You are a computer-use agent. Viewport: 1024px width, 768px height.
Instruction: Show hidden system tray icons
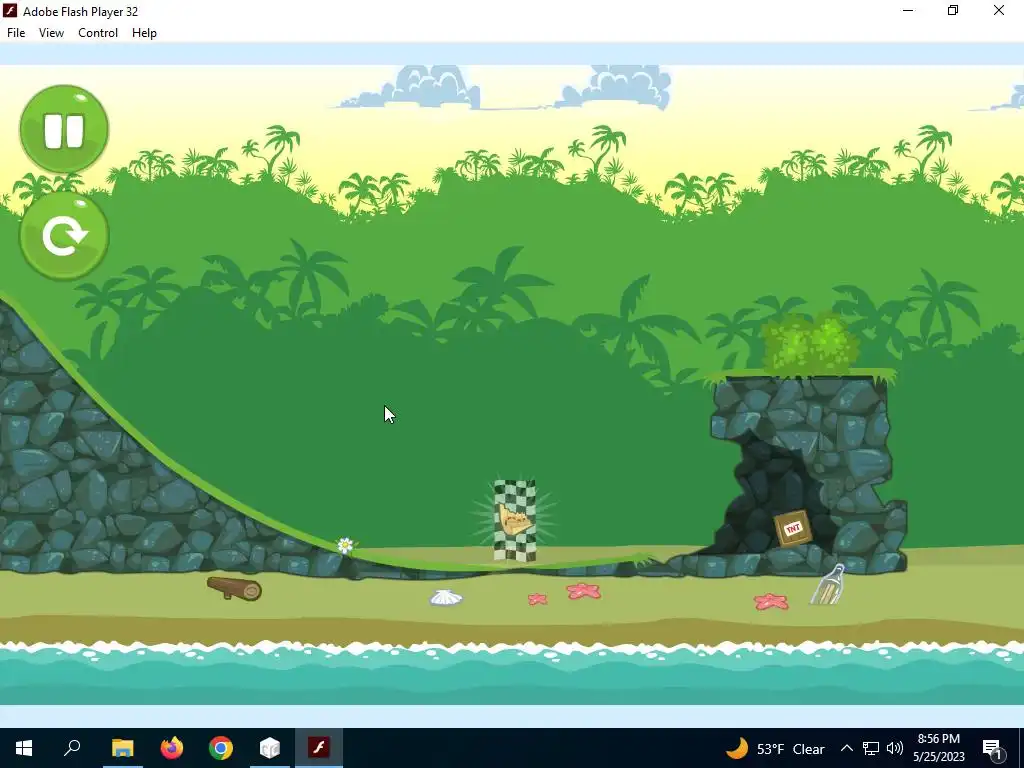tap(846, 748)
